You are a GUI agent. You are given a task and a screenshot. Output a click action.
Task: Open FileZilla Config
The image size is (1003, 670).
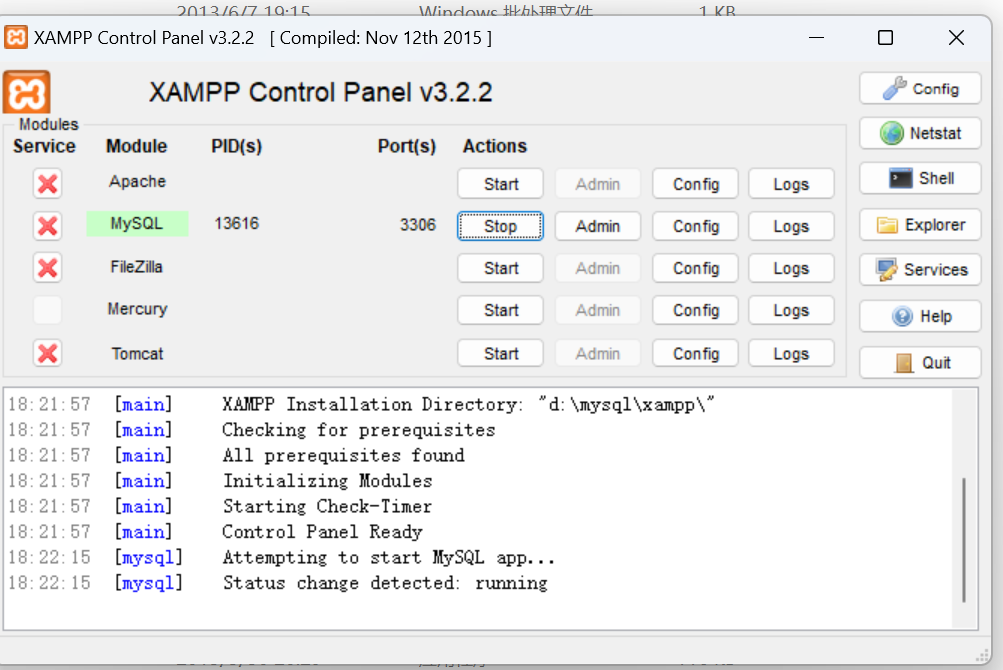(695, 268)
